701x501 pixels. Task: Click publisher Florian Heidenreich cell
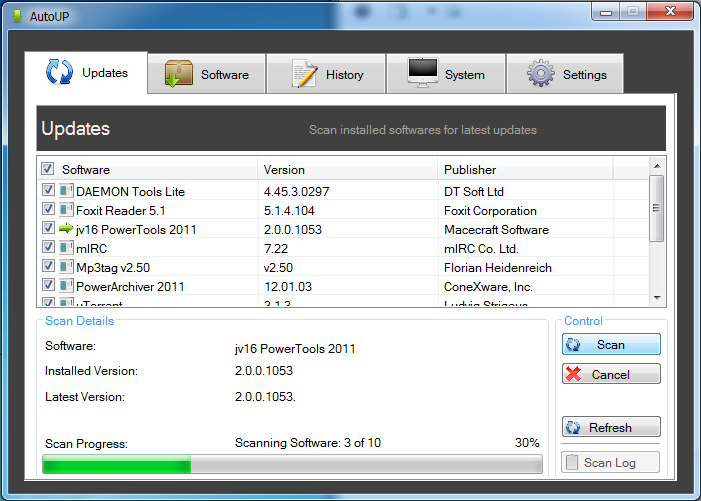tap(498, 268)
